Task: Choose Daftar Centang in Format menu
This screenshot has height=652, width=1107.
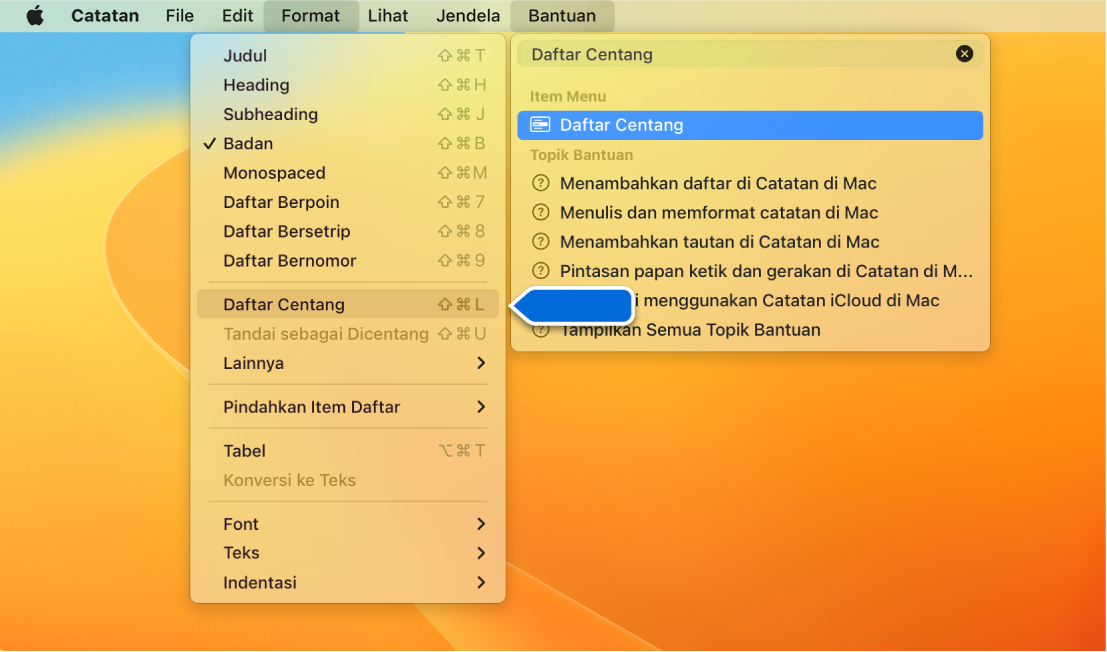Action: pyautogui.click(x=348, y=304)
